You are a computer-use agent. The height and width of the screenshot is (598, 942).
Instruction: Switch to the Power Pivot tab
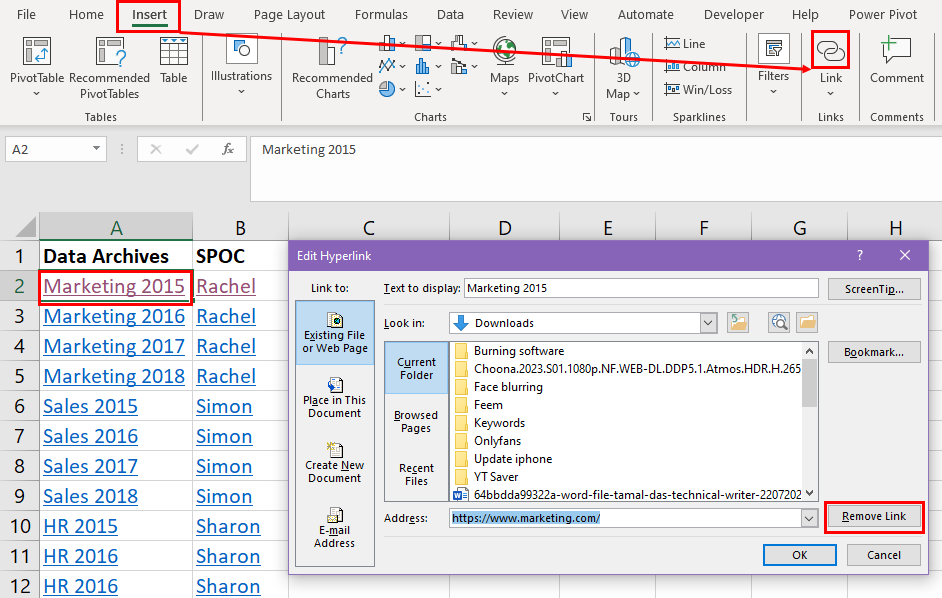pos(883,14)
